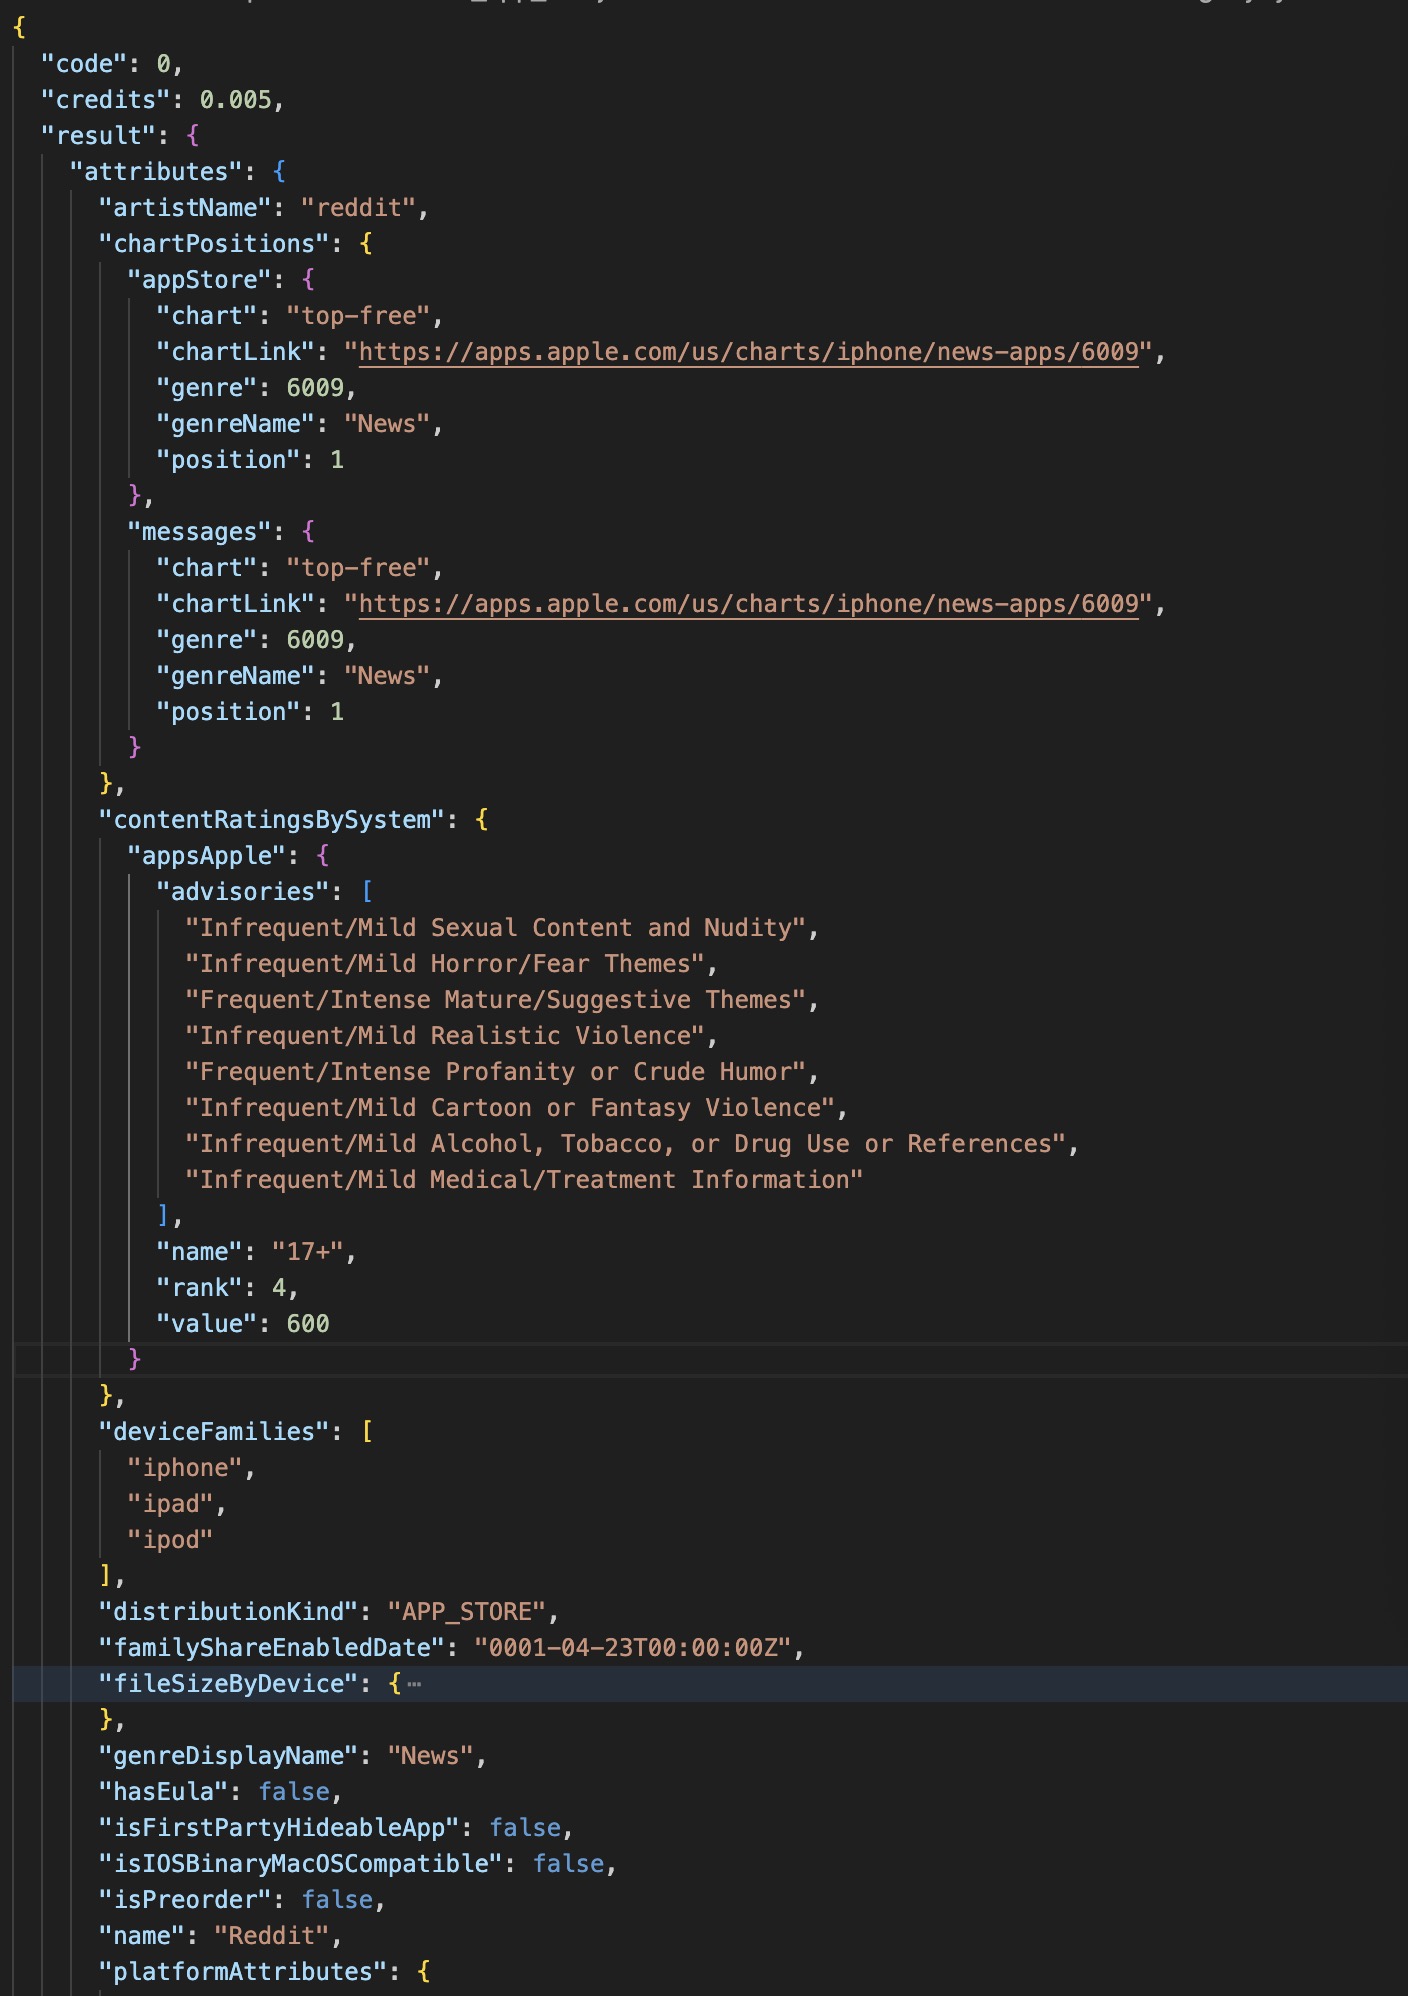Image resolution: width=1408 pixels, height=1996 pixels.
Task: Click the false value of isFirstPartyHideableApp
Action: pyautogui.click(x=525, y=1828)
